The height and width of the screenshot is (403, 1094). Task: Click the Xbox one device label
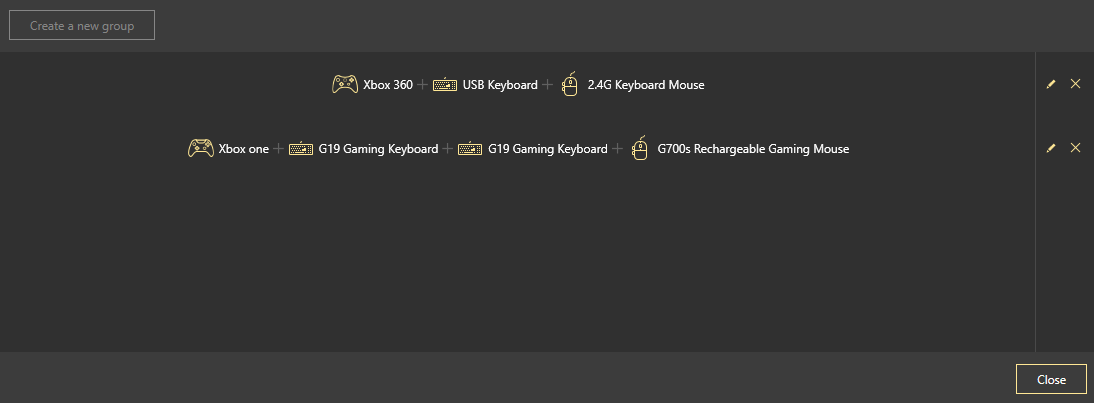[244, 149]
